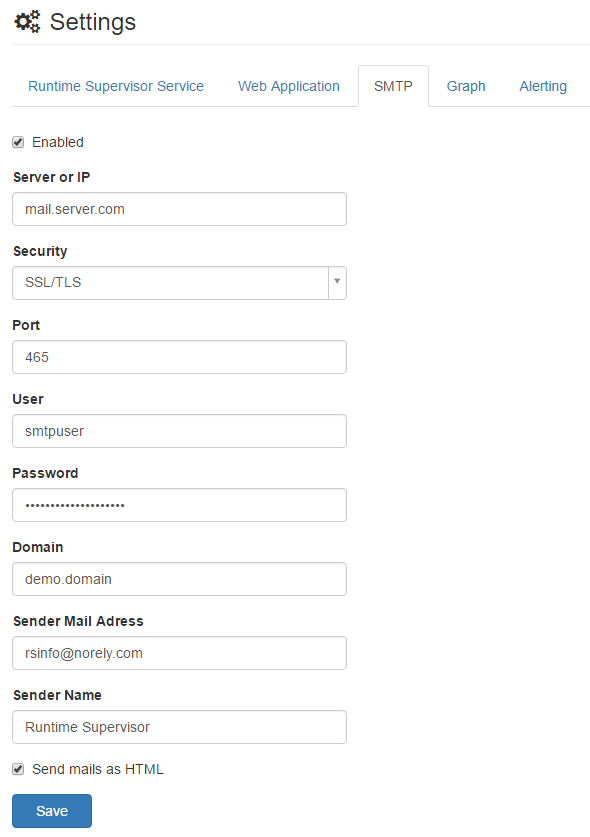The width and height of the screenshot is (590, 837).
Task: Click the Server or IP input field
Action: [x=179, y=209]
